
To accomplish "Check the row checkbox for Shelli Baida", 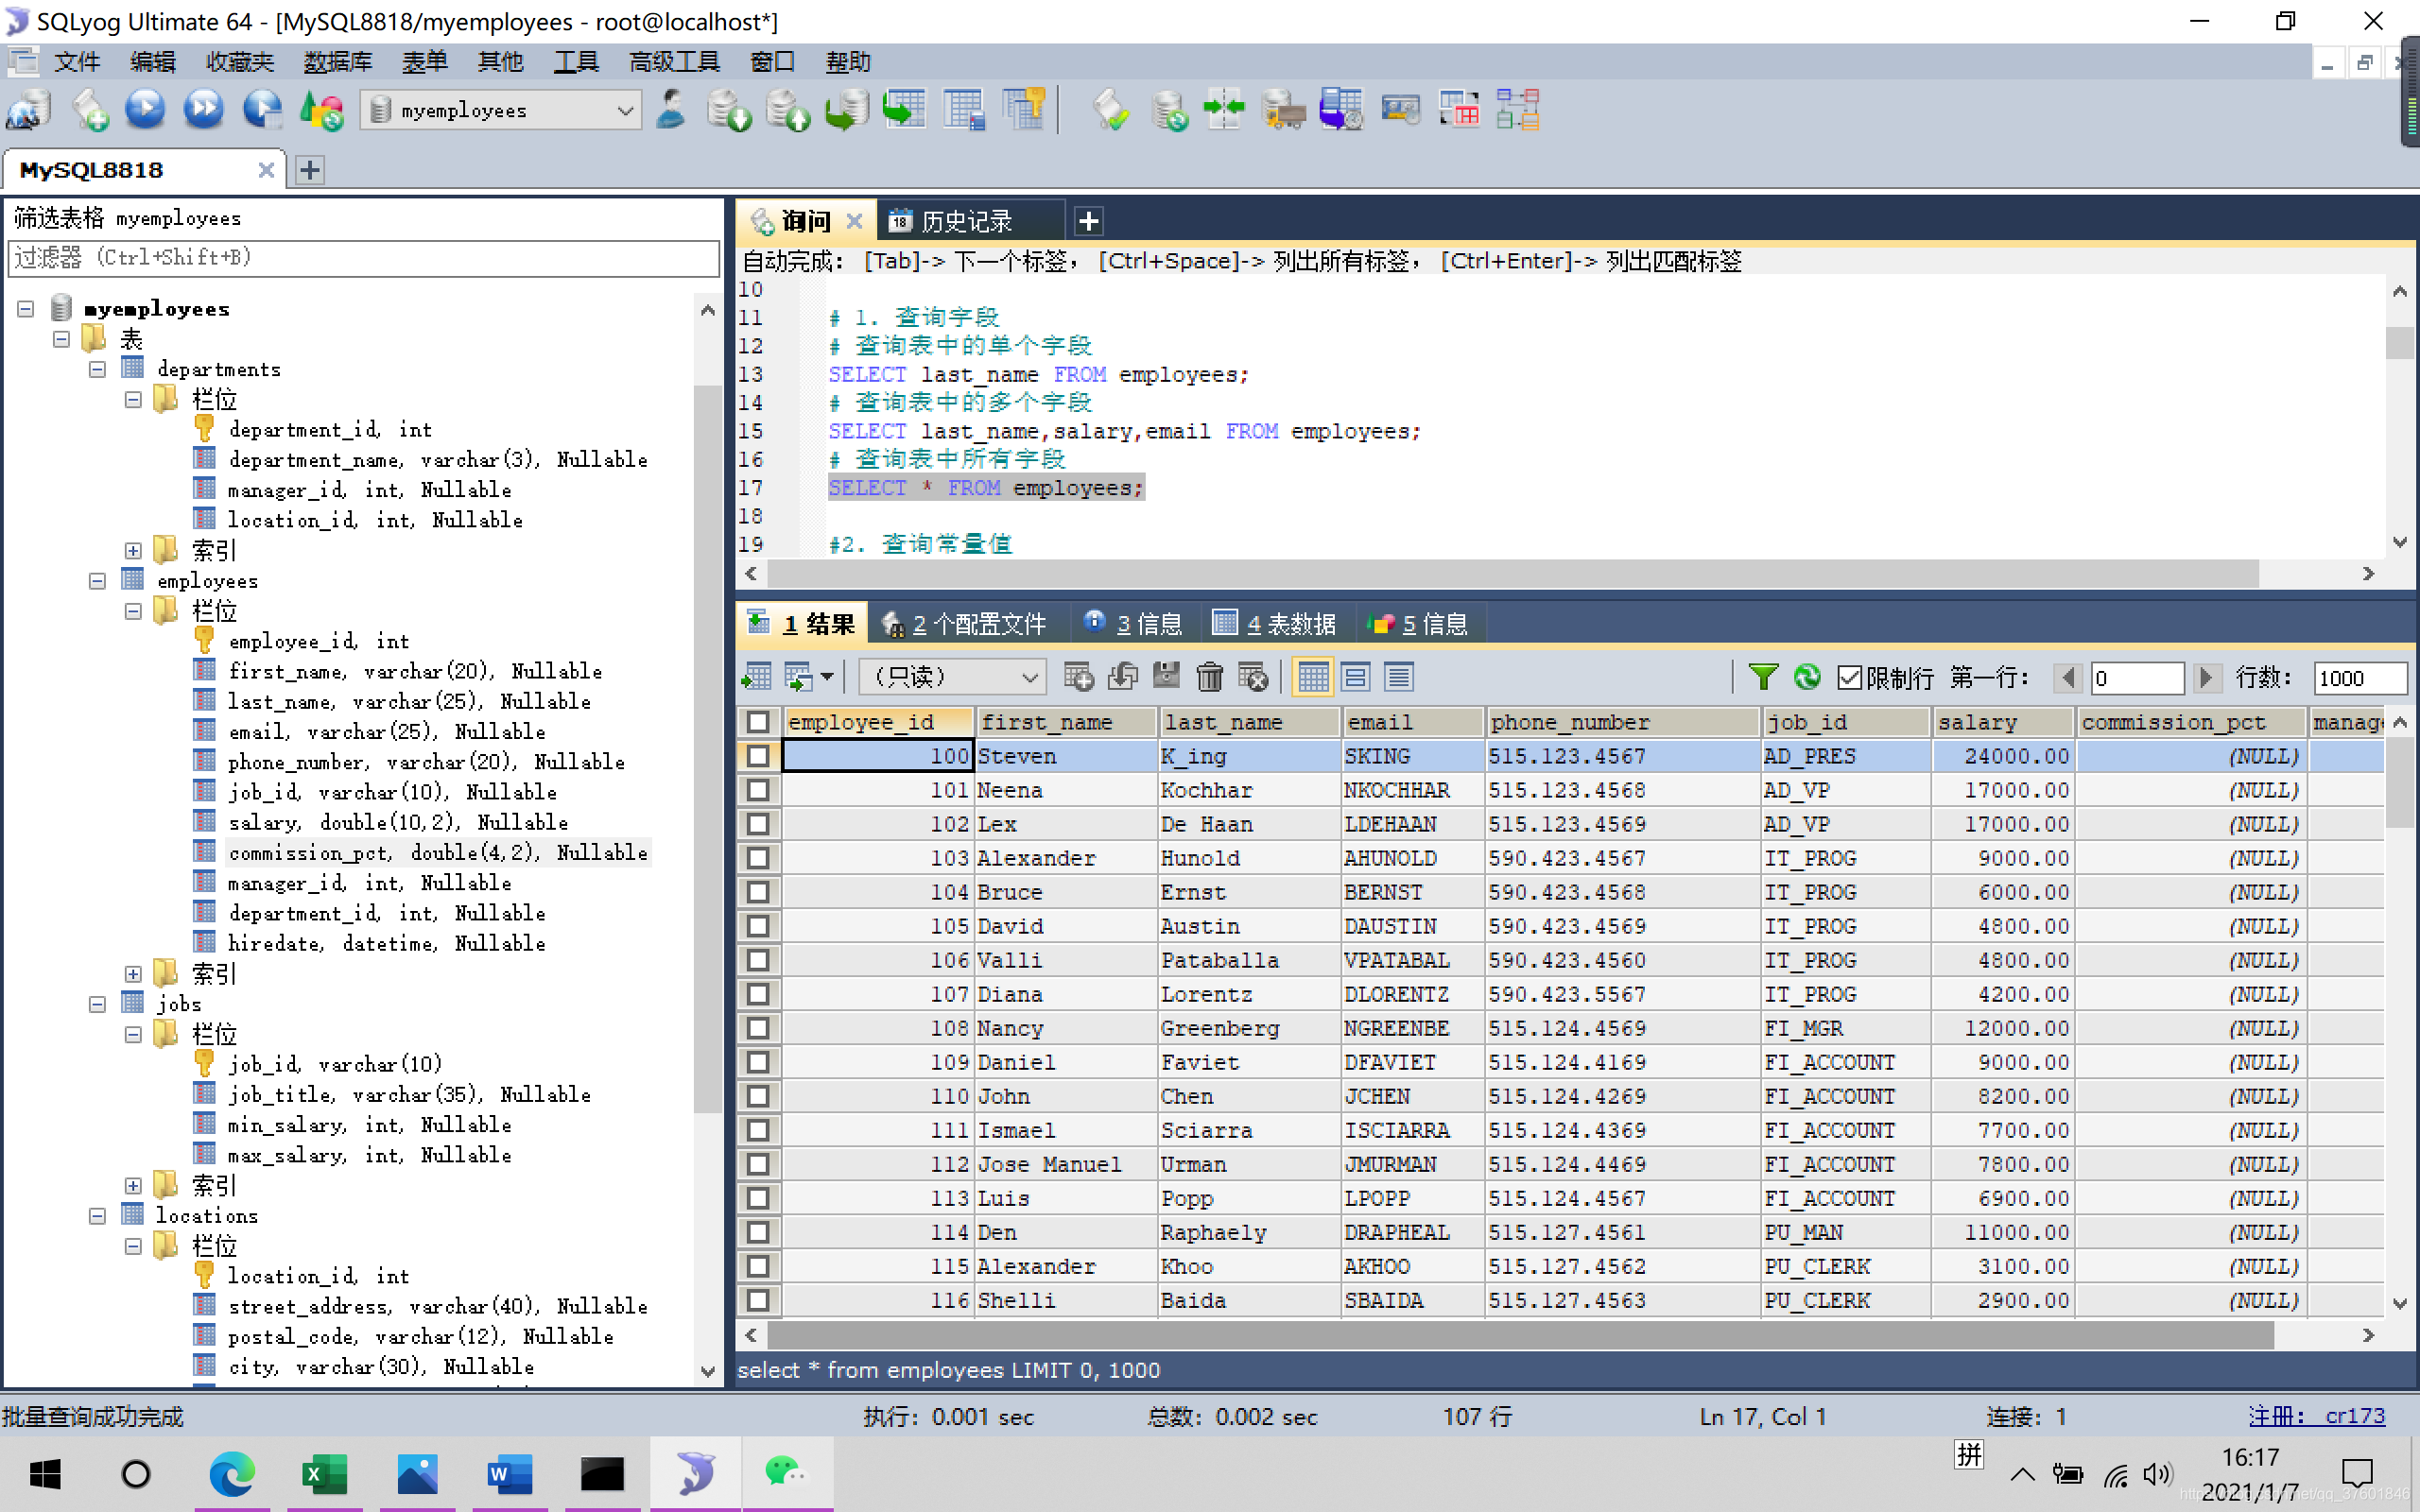I will pyautogui.click(x=758, y=1300).
